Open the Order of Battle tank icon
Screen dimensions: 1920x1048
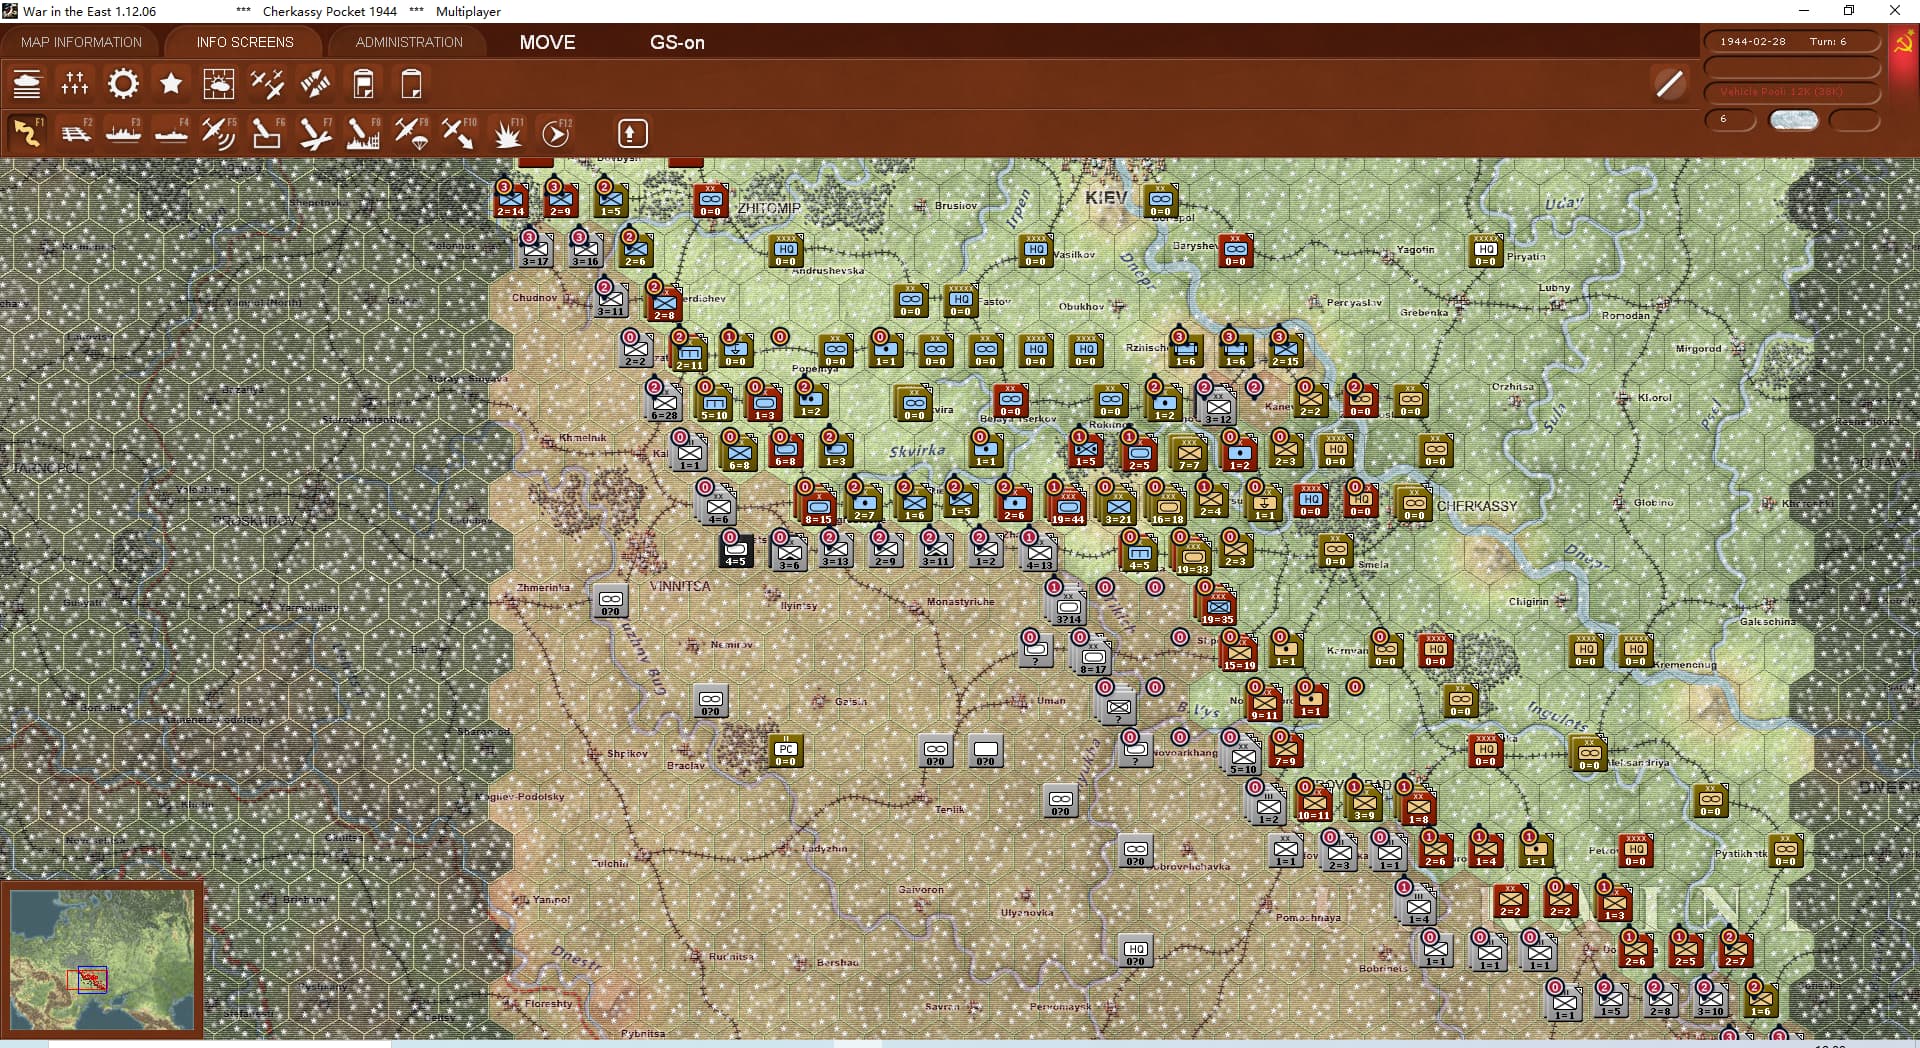(x=27, y=84)
